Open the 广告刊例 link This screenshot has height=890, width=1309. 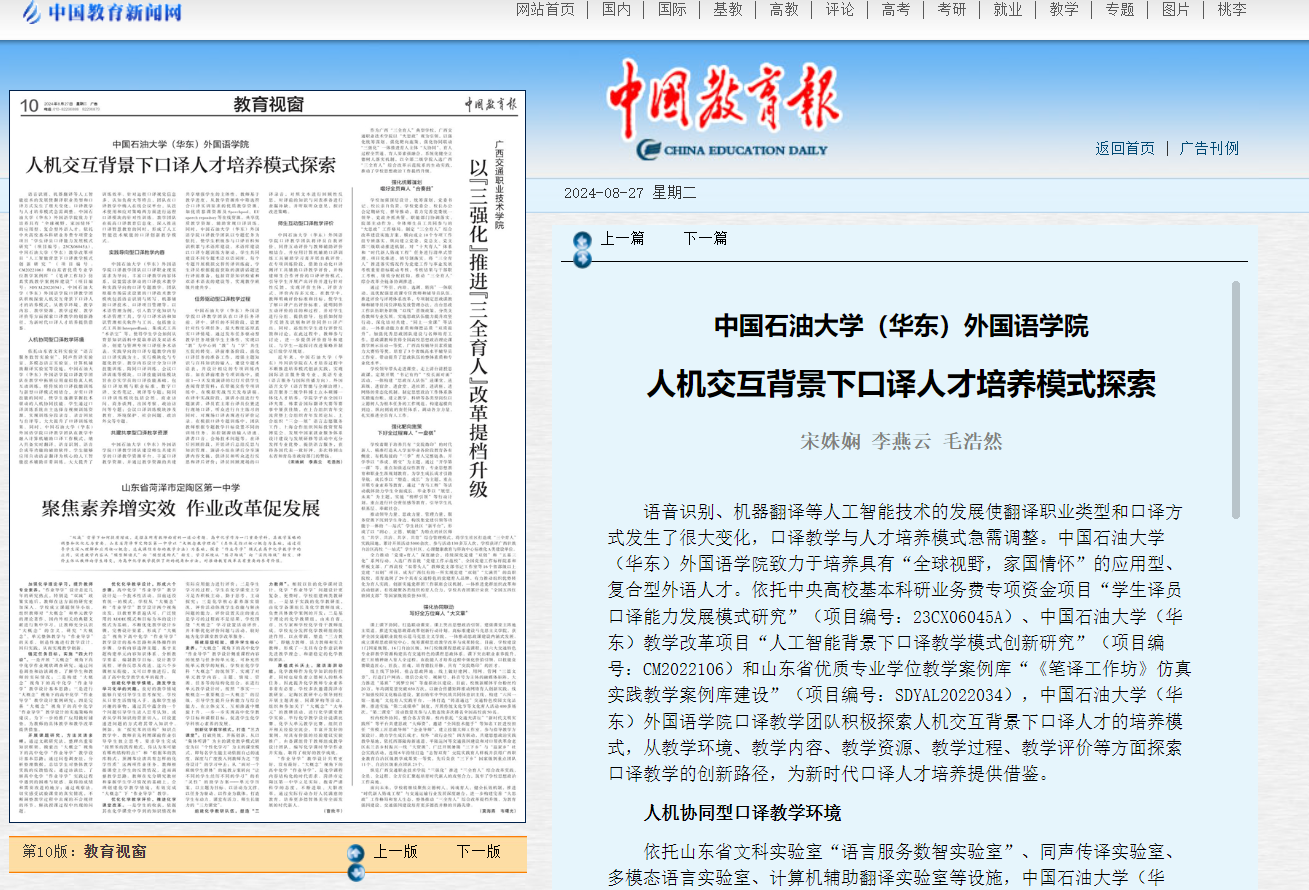point(1209,148)
